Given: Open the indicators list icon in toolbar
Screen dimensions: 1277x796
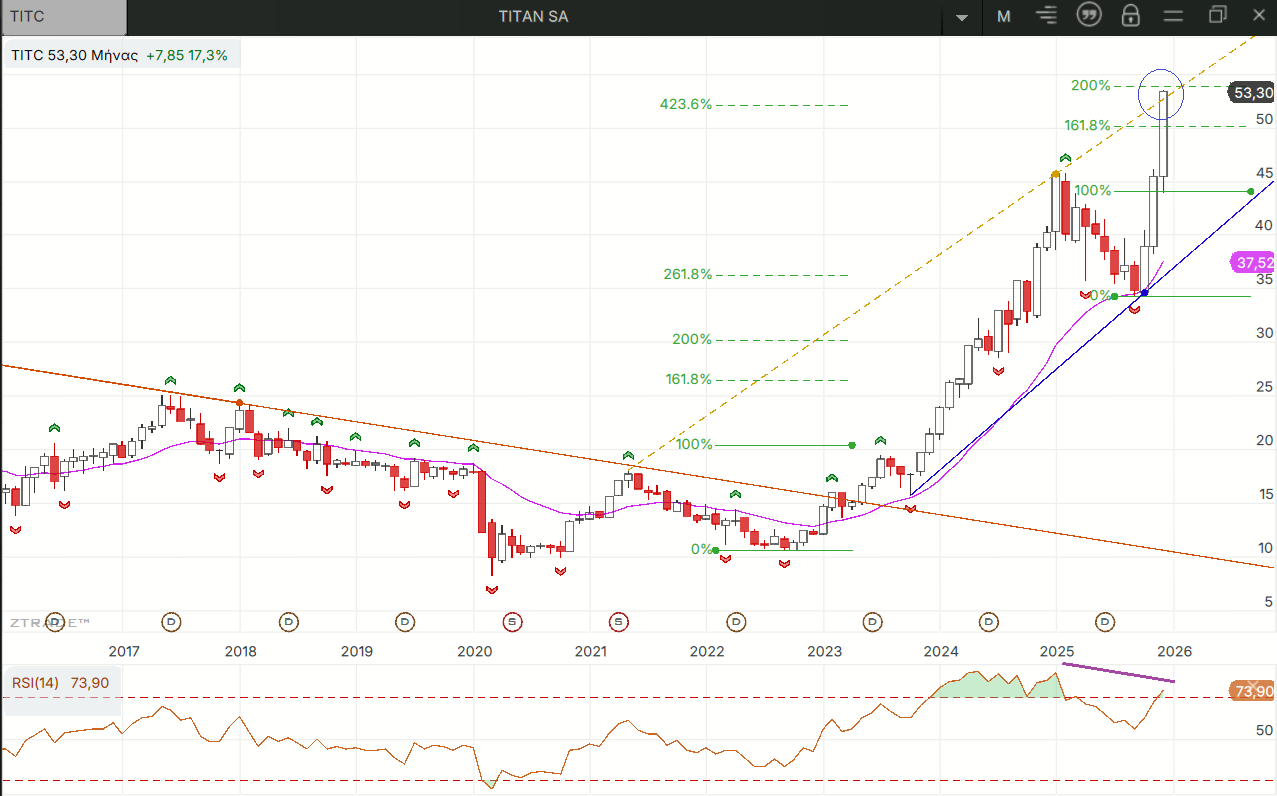Looking at the screenshot, I should pyautogui.click(x=1047, y=16).
